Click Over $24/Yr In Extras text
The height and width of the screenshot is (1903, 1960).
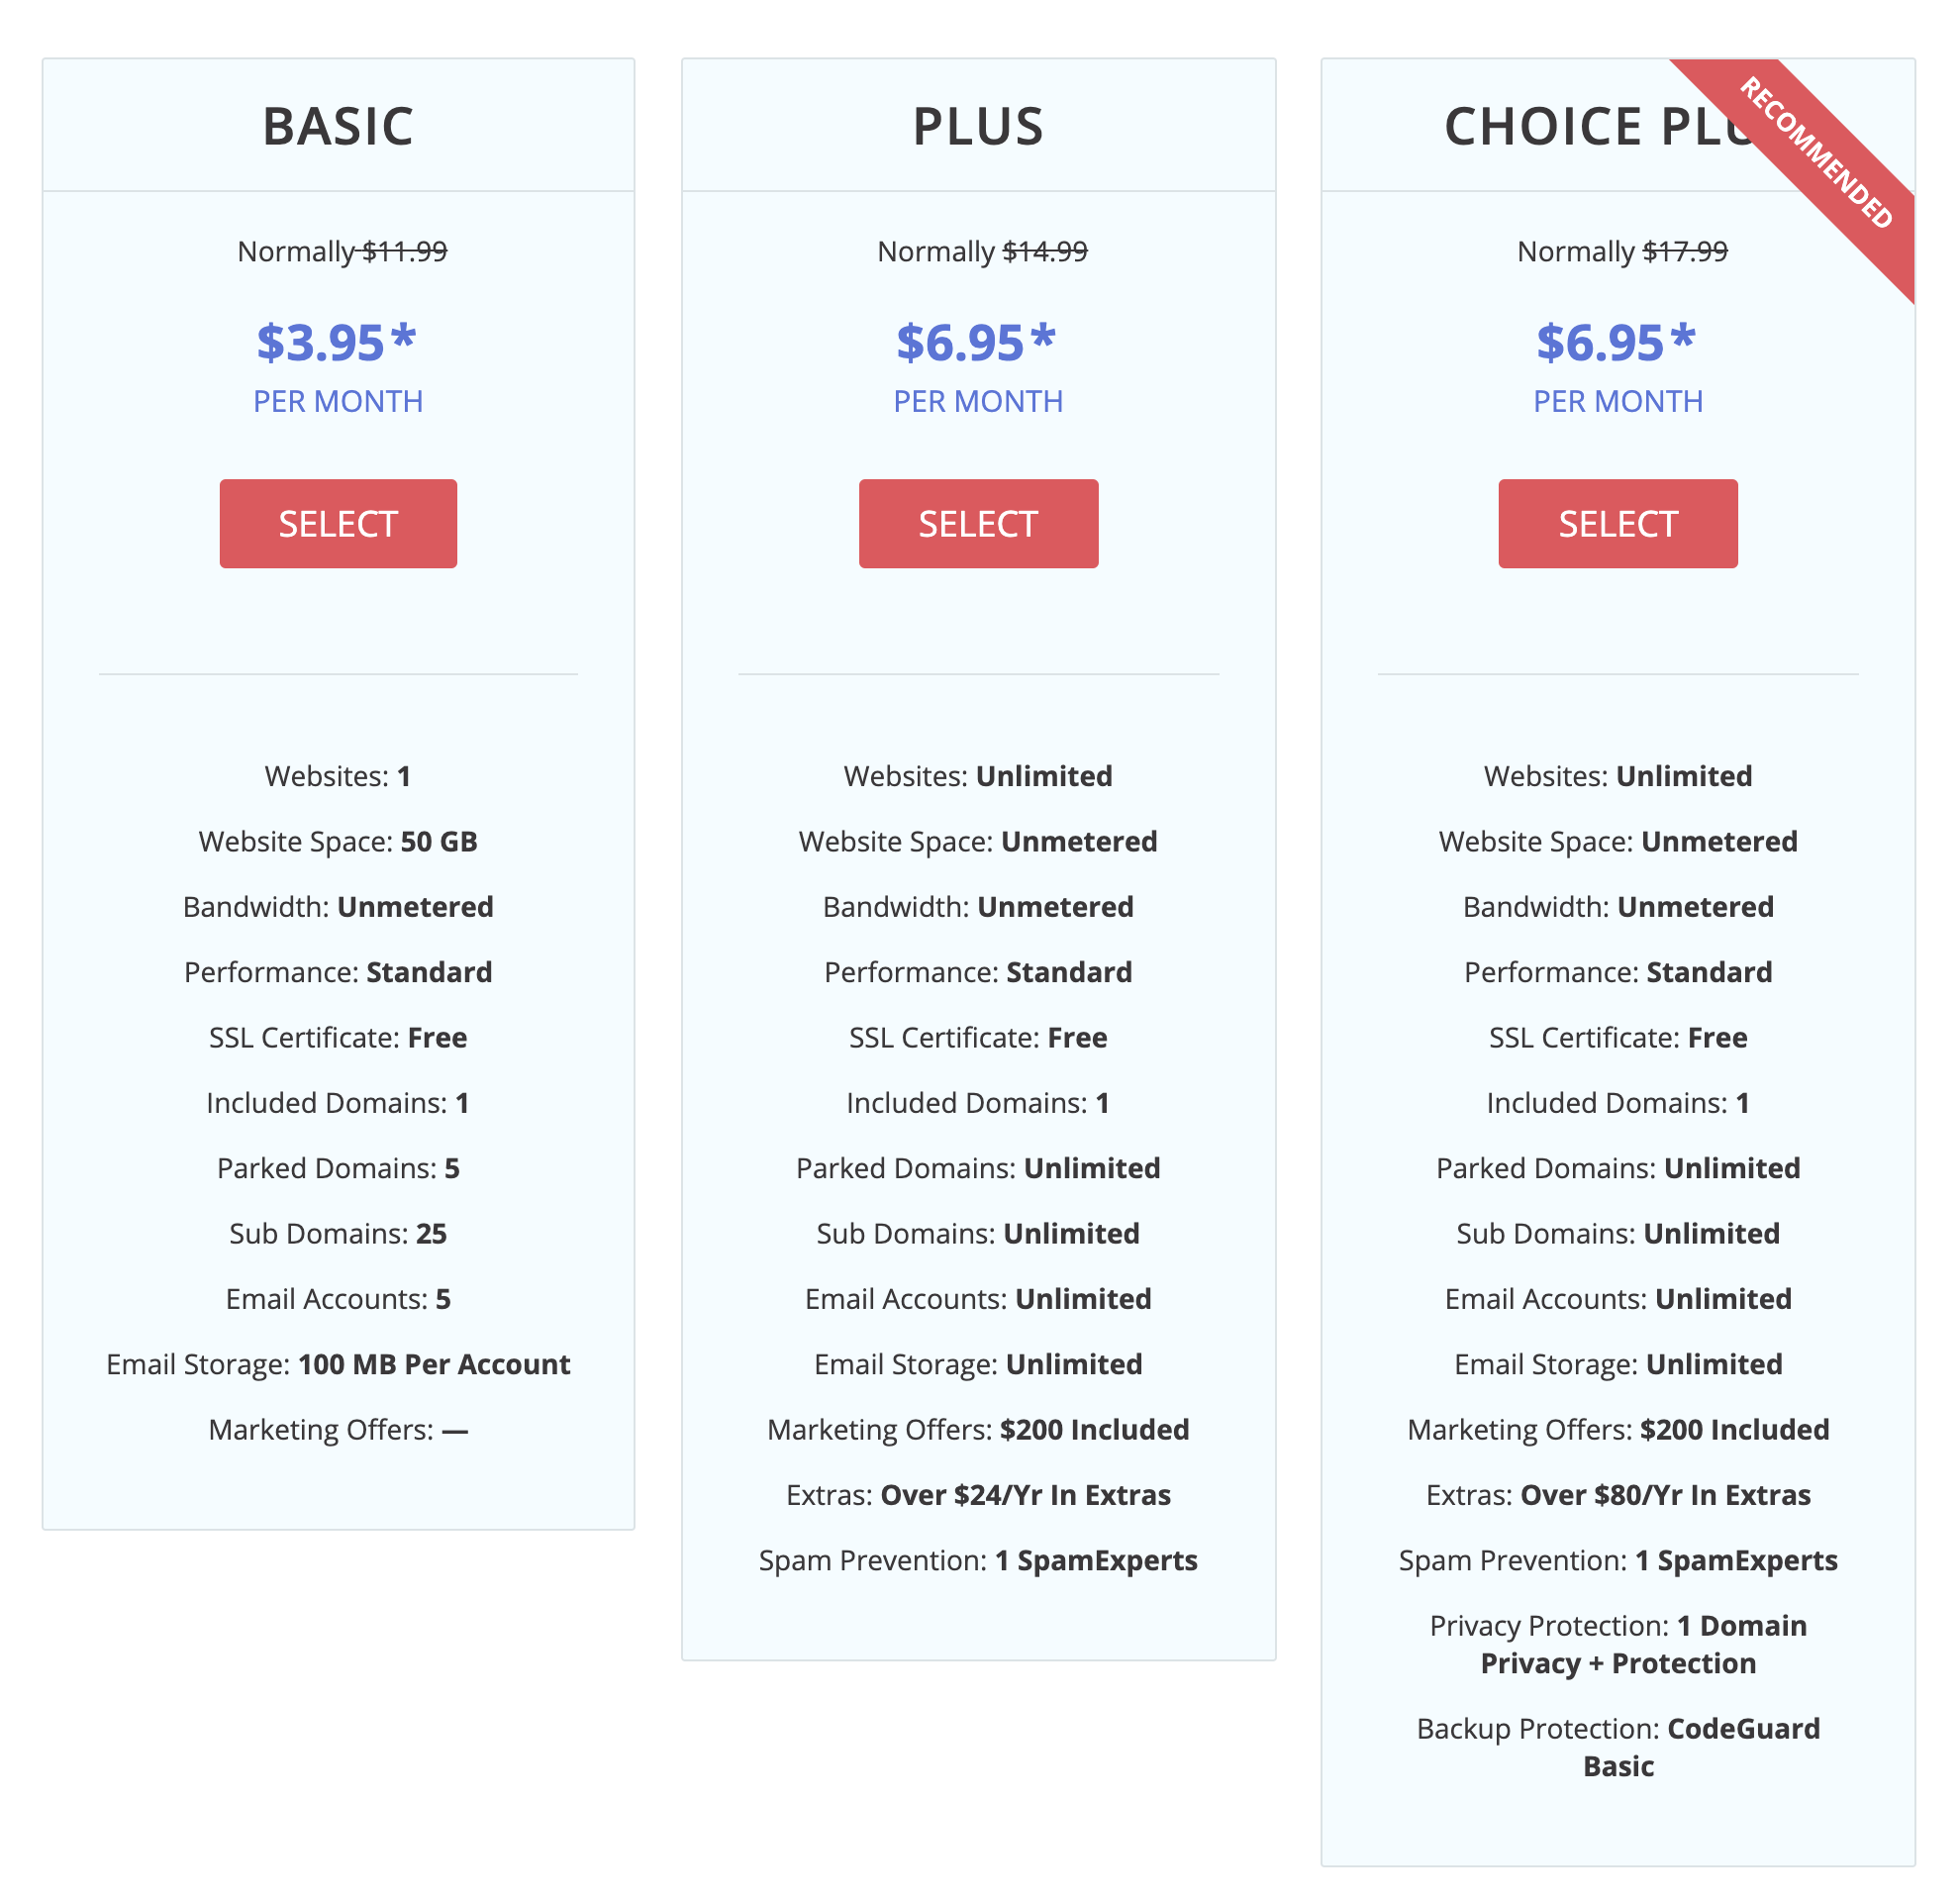[x=1025, y=1495]
